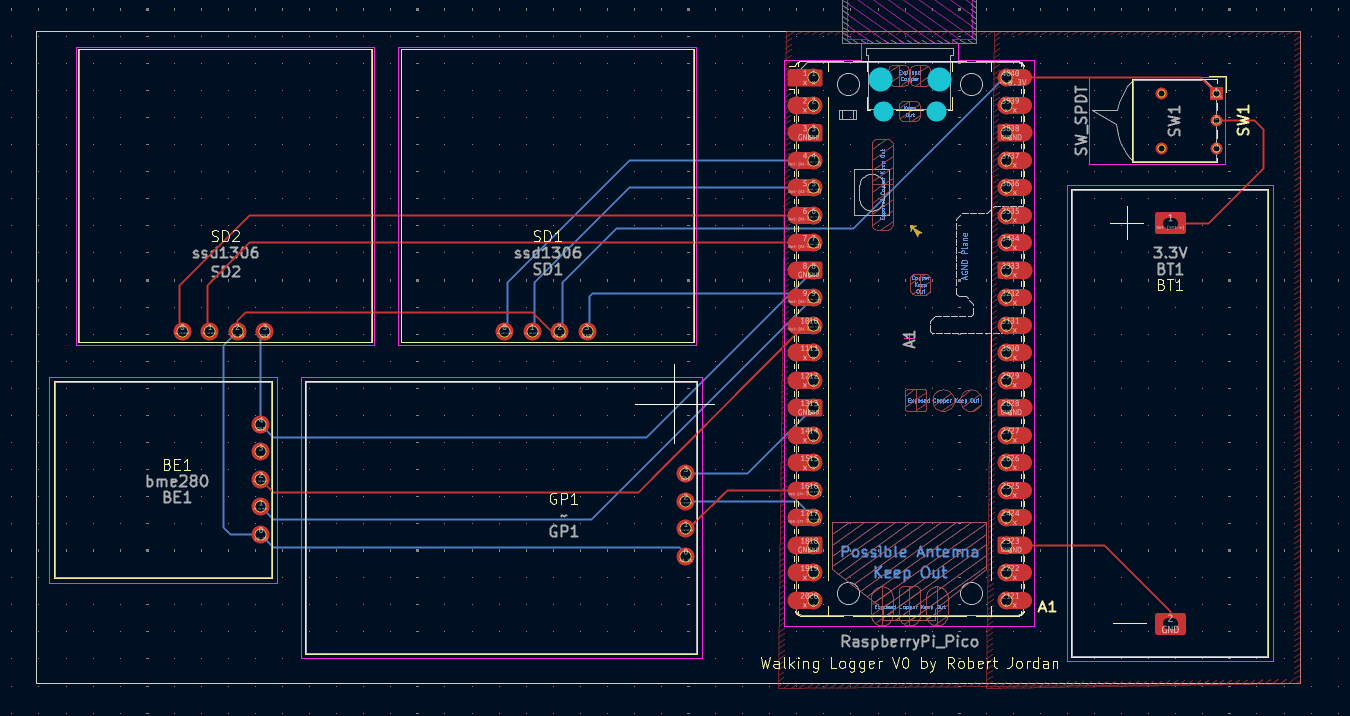1350x716 pixels.
Task: Click Pico pad 10 on the left row
Action: [x=806, y=324]
